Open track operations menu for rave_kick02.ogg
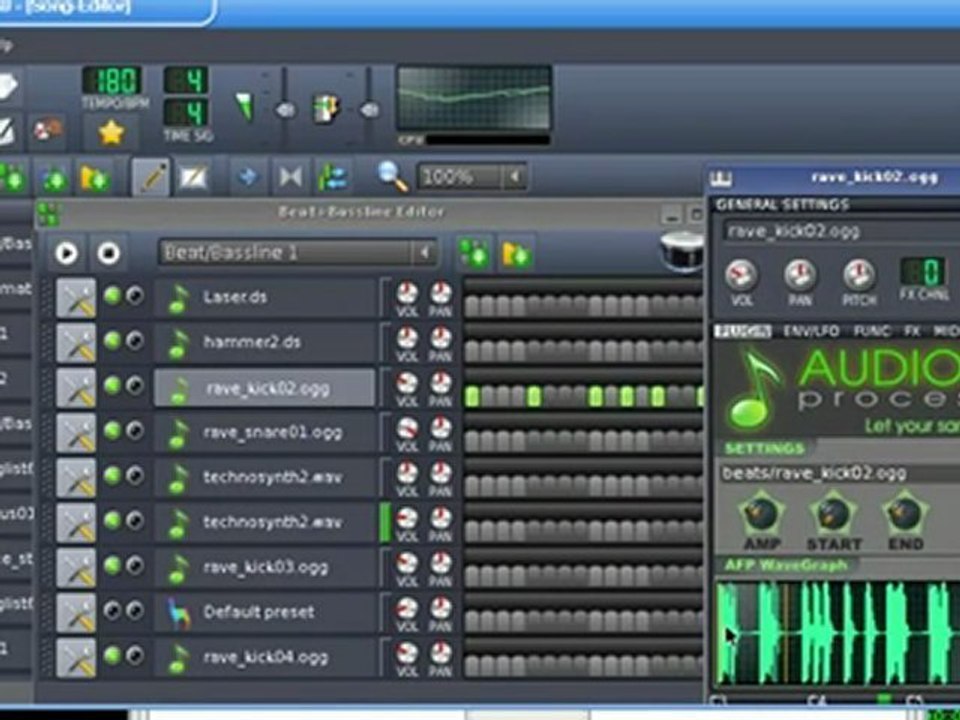Screen dimensions: 960x720 pyautogui.click(x=77, y=388)
